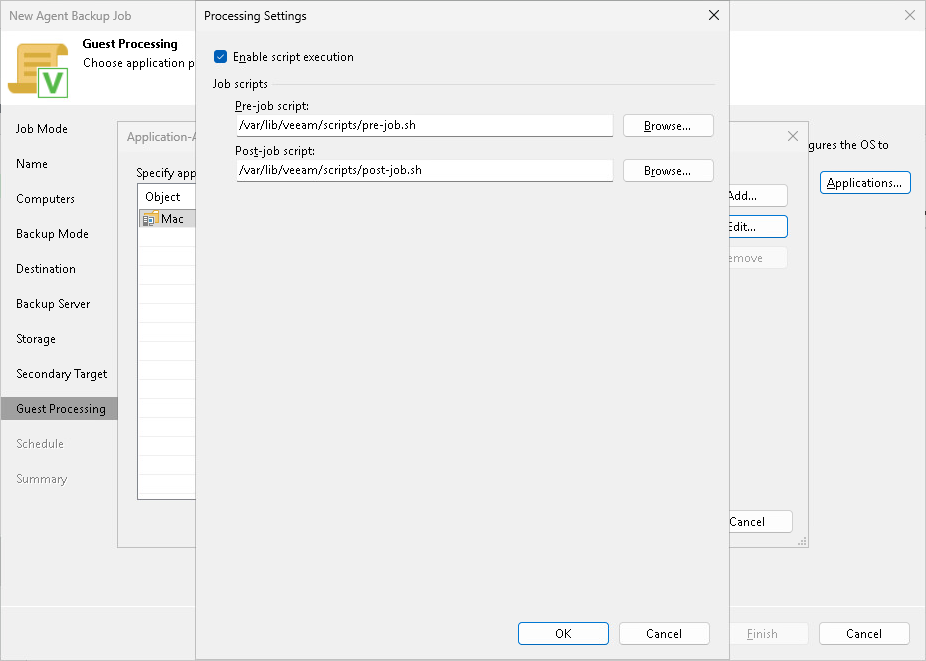Image resolution: width=926 pixels, height=661 pixels.
Task: Cancel the Processing Settings dialog
Action: [664, 633]
